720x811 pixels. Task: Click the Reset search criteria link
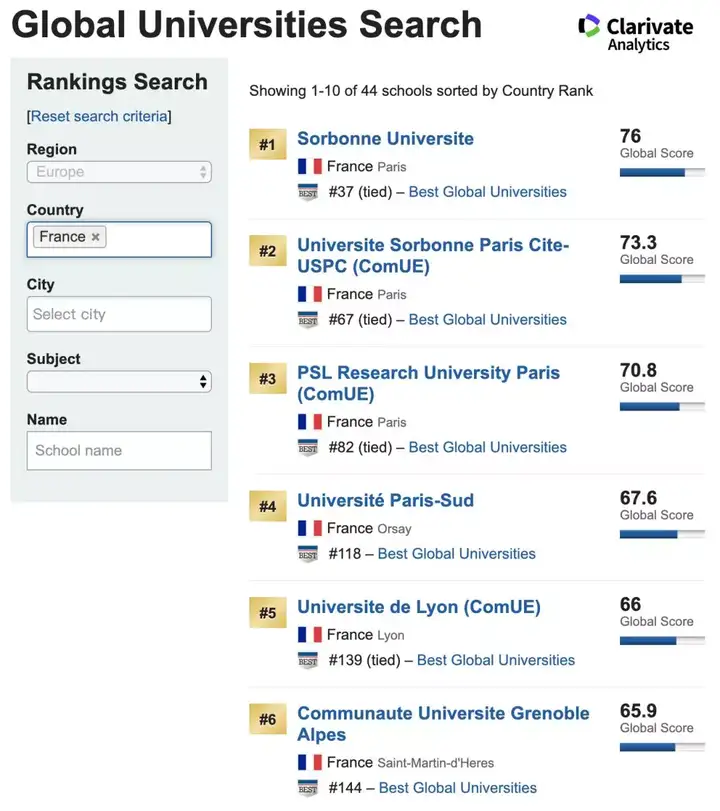coord(99,116)
